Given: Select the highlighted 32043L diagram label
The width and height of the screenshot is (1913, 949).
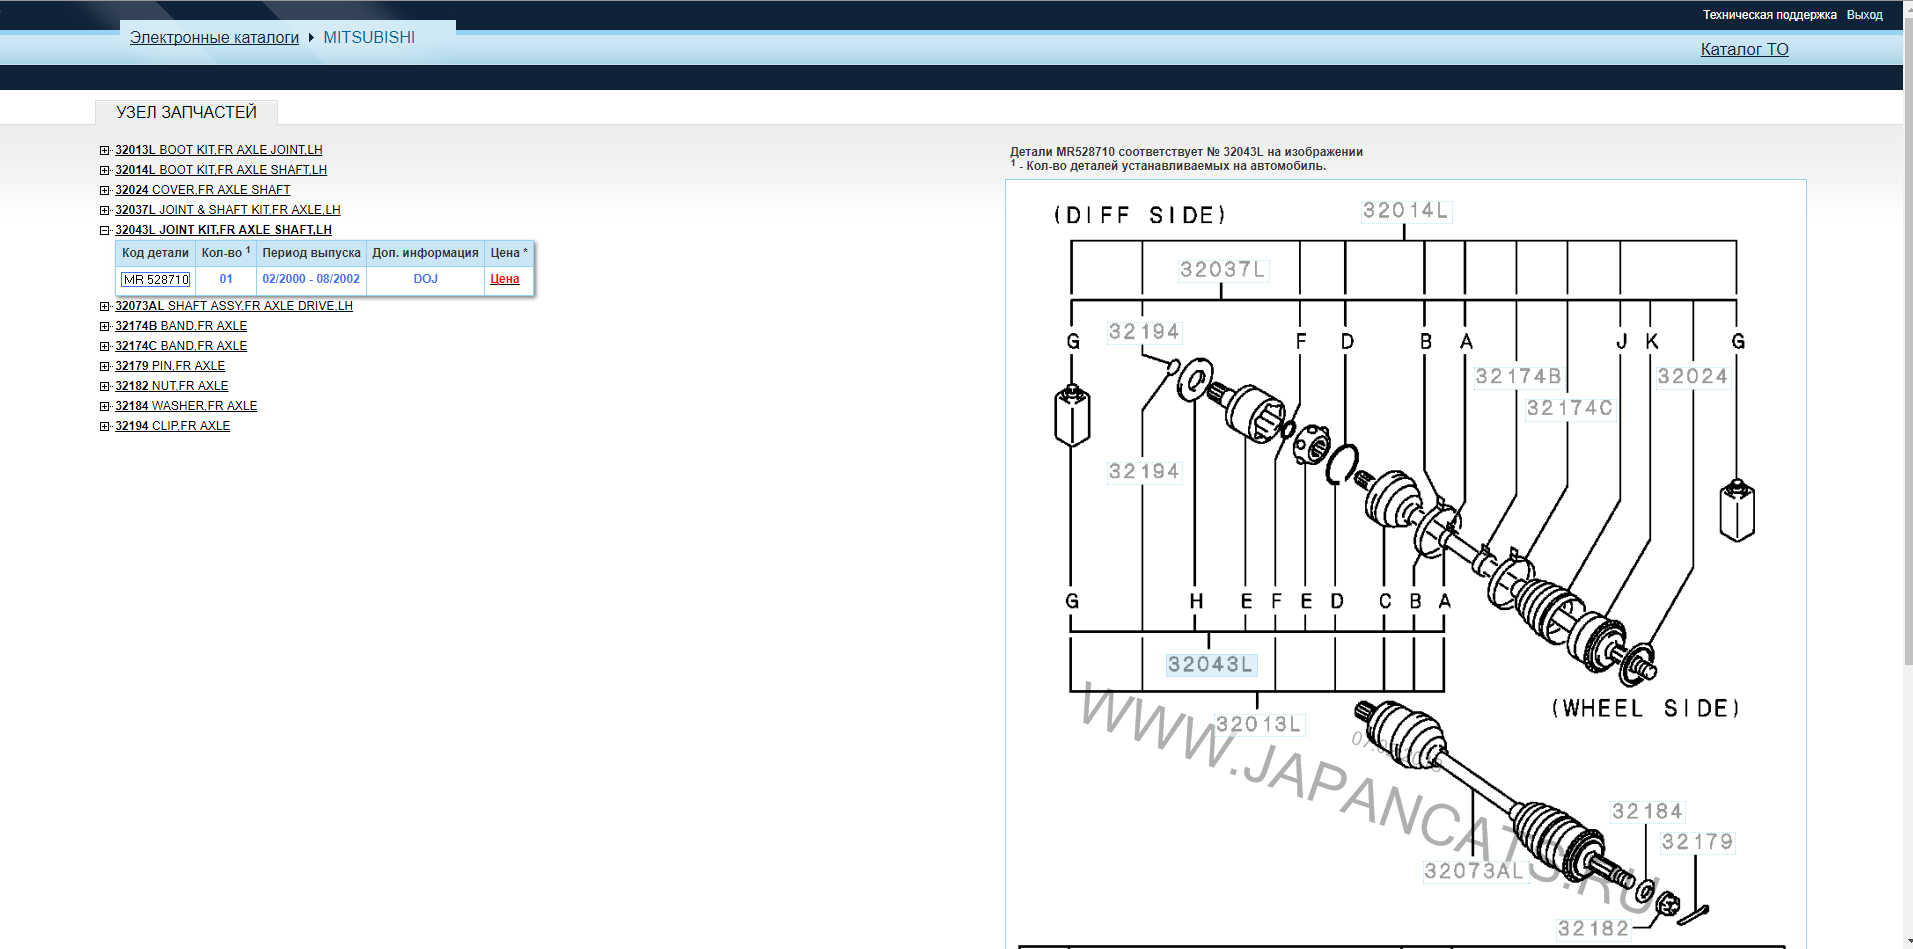Looking at the screenshot, I should pos(1210,664).
